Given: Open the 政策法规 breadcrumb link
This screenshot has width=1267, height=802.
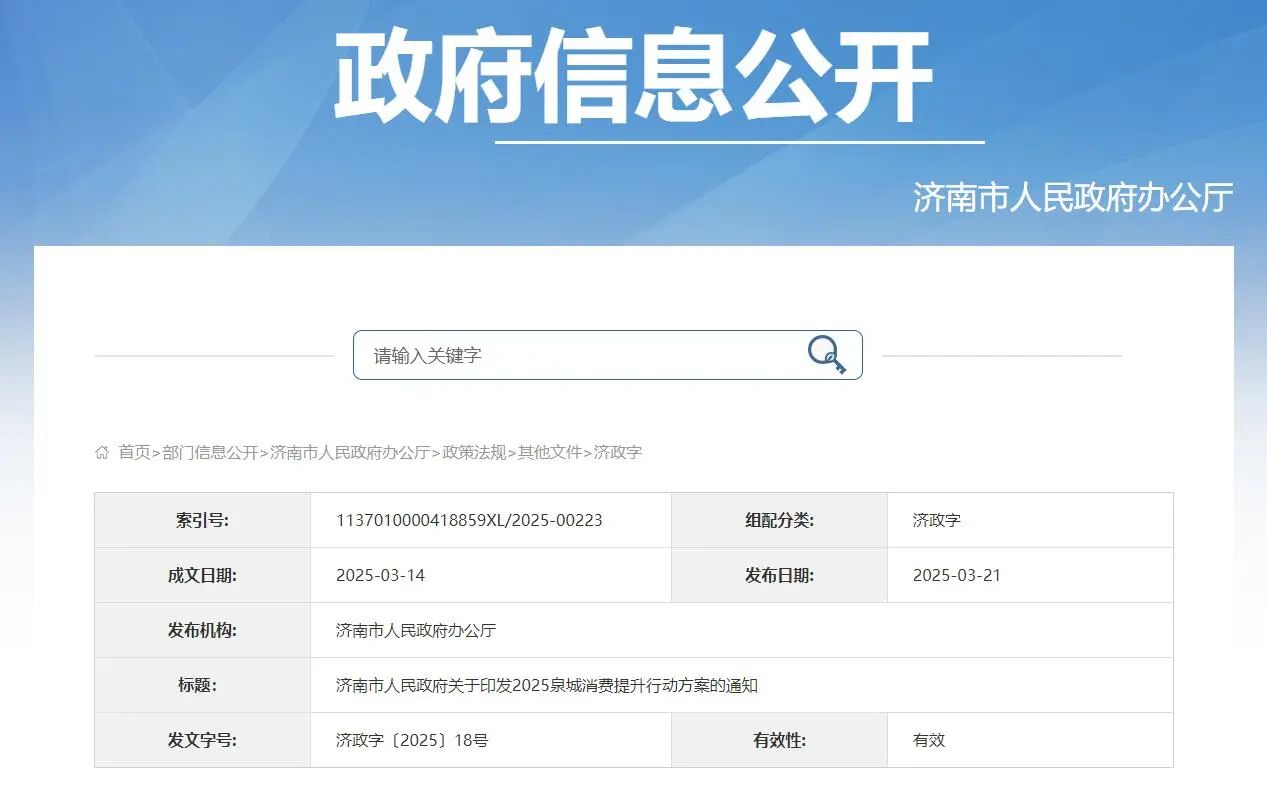Looking at the screenshot, I should 474,452.
